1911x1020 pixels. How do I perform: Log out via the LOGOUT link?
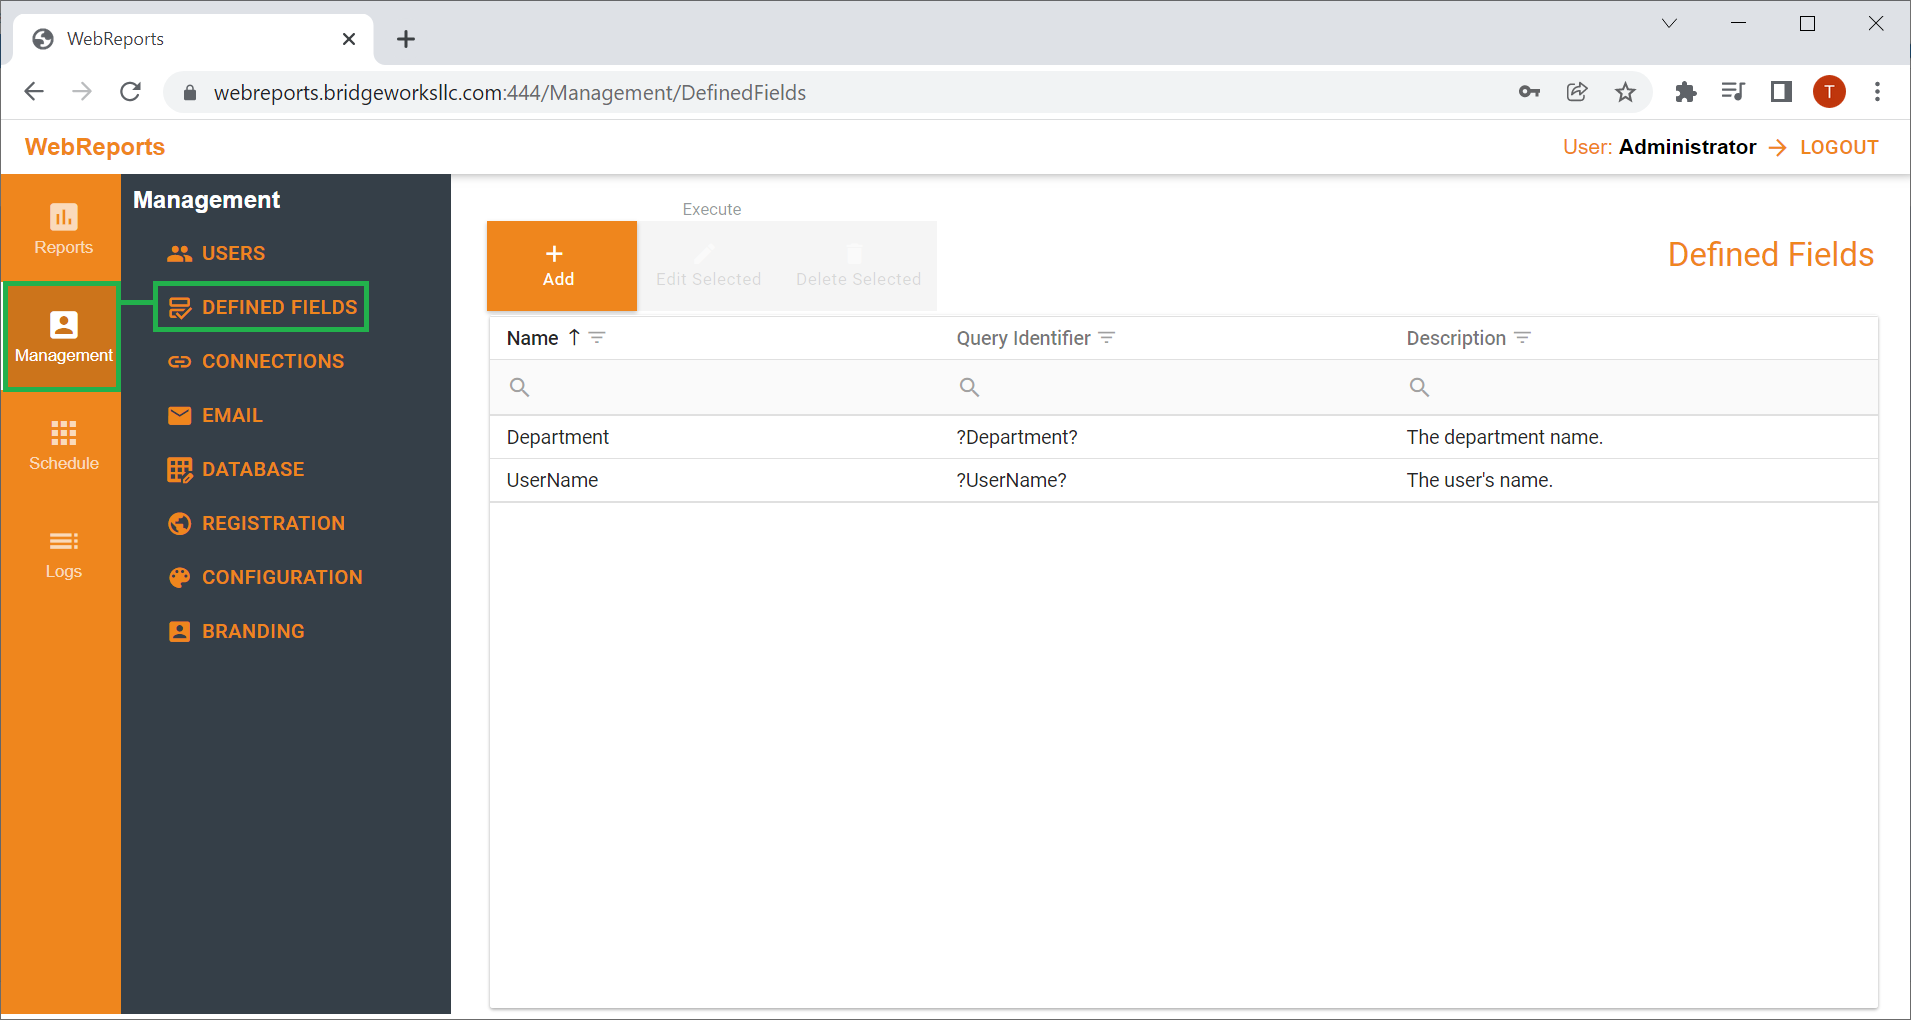pos(1838,147)
